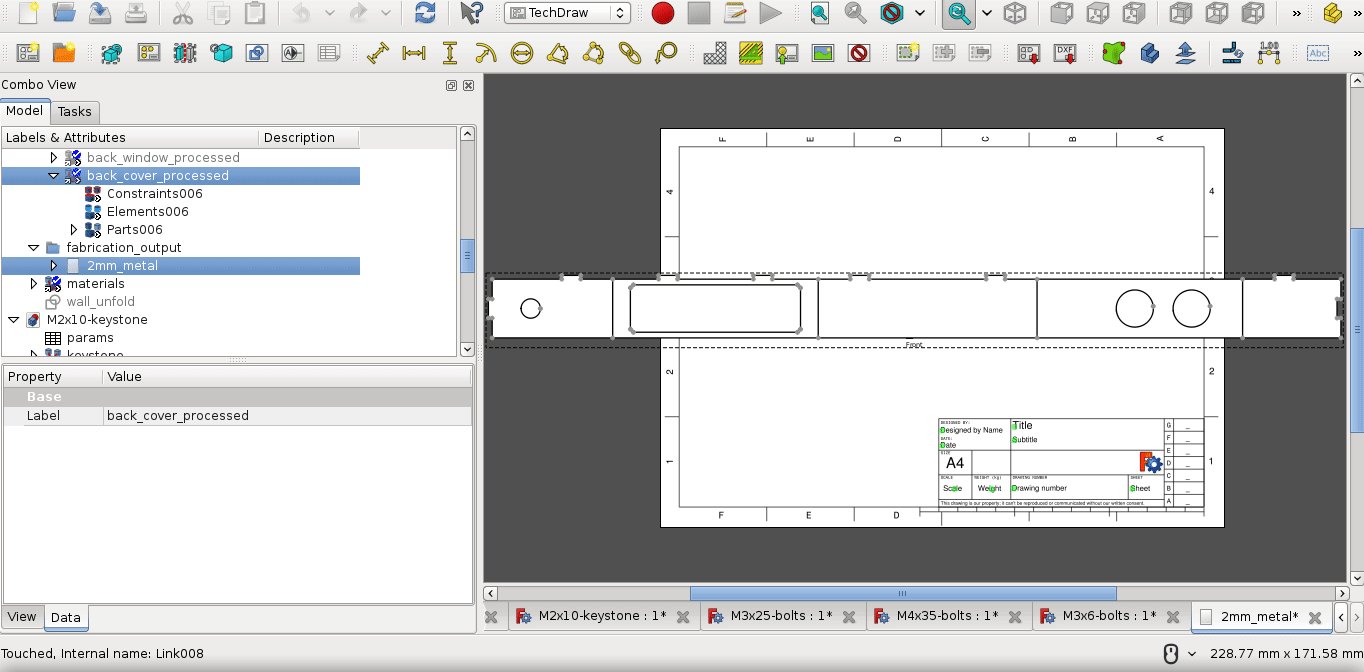Open the draw style dropdown arrow
Screen dimensions: 1364x672
point(920,14)
